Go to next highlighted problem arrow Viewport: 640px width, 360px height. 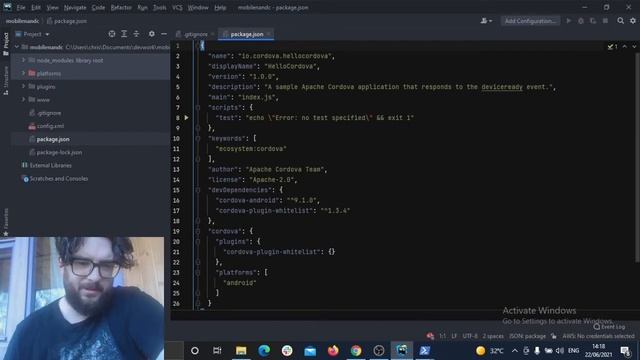(634, 47)
